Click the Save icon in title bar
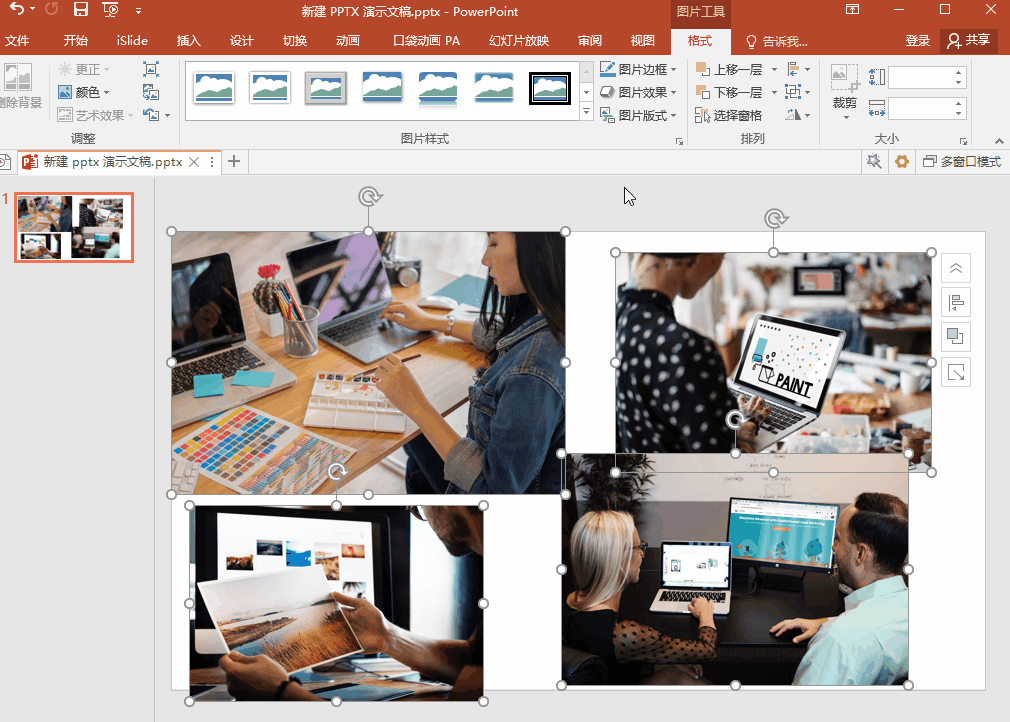 coord(81,11)
